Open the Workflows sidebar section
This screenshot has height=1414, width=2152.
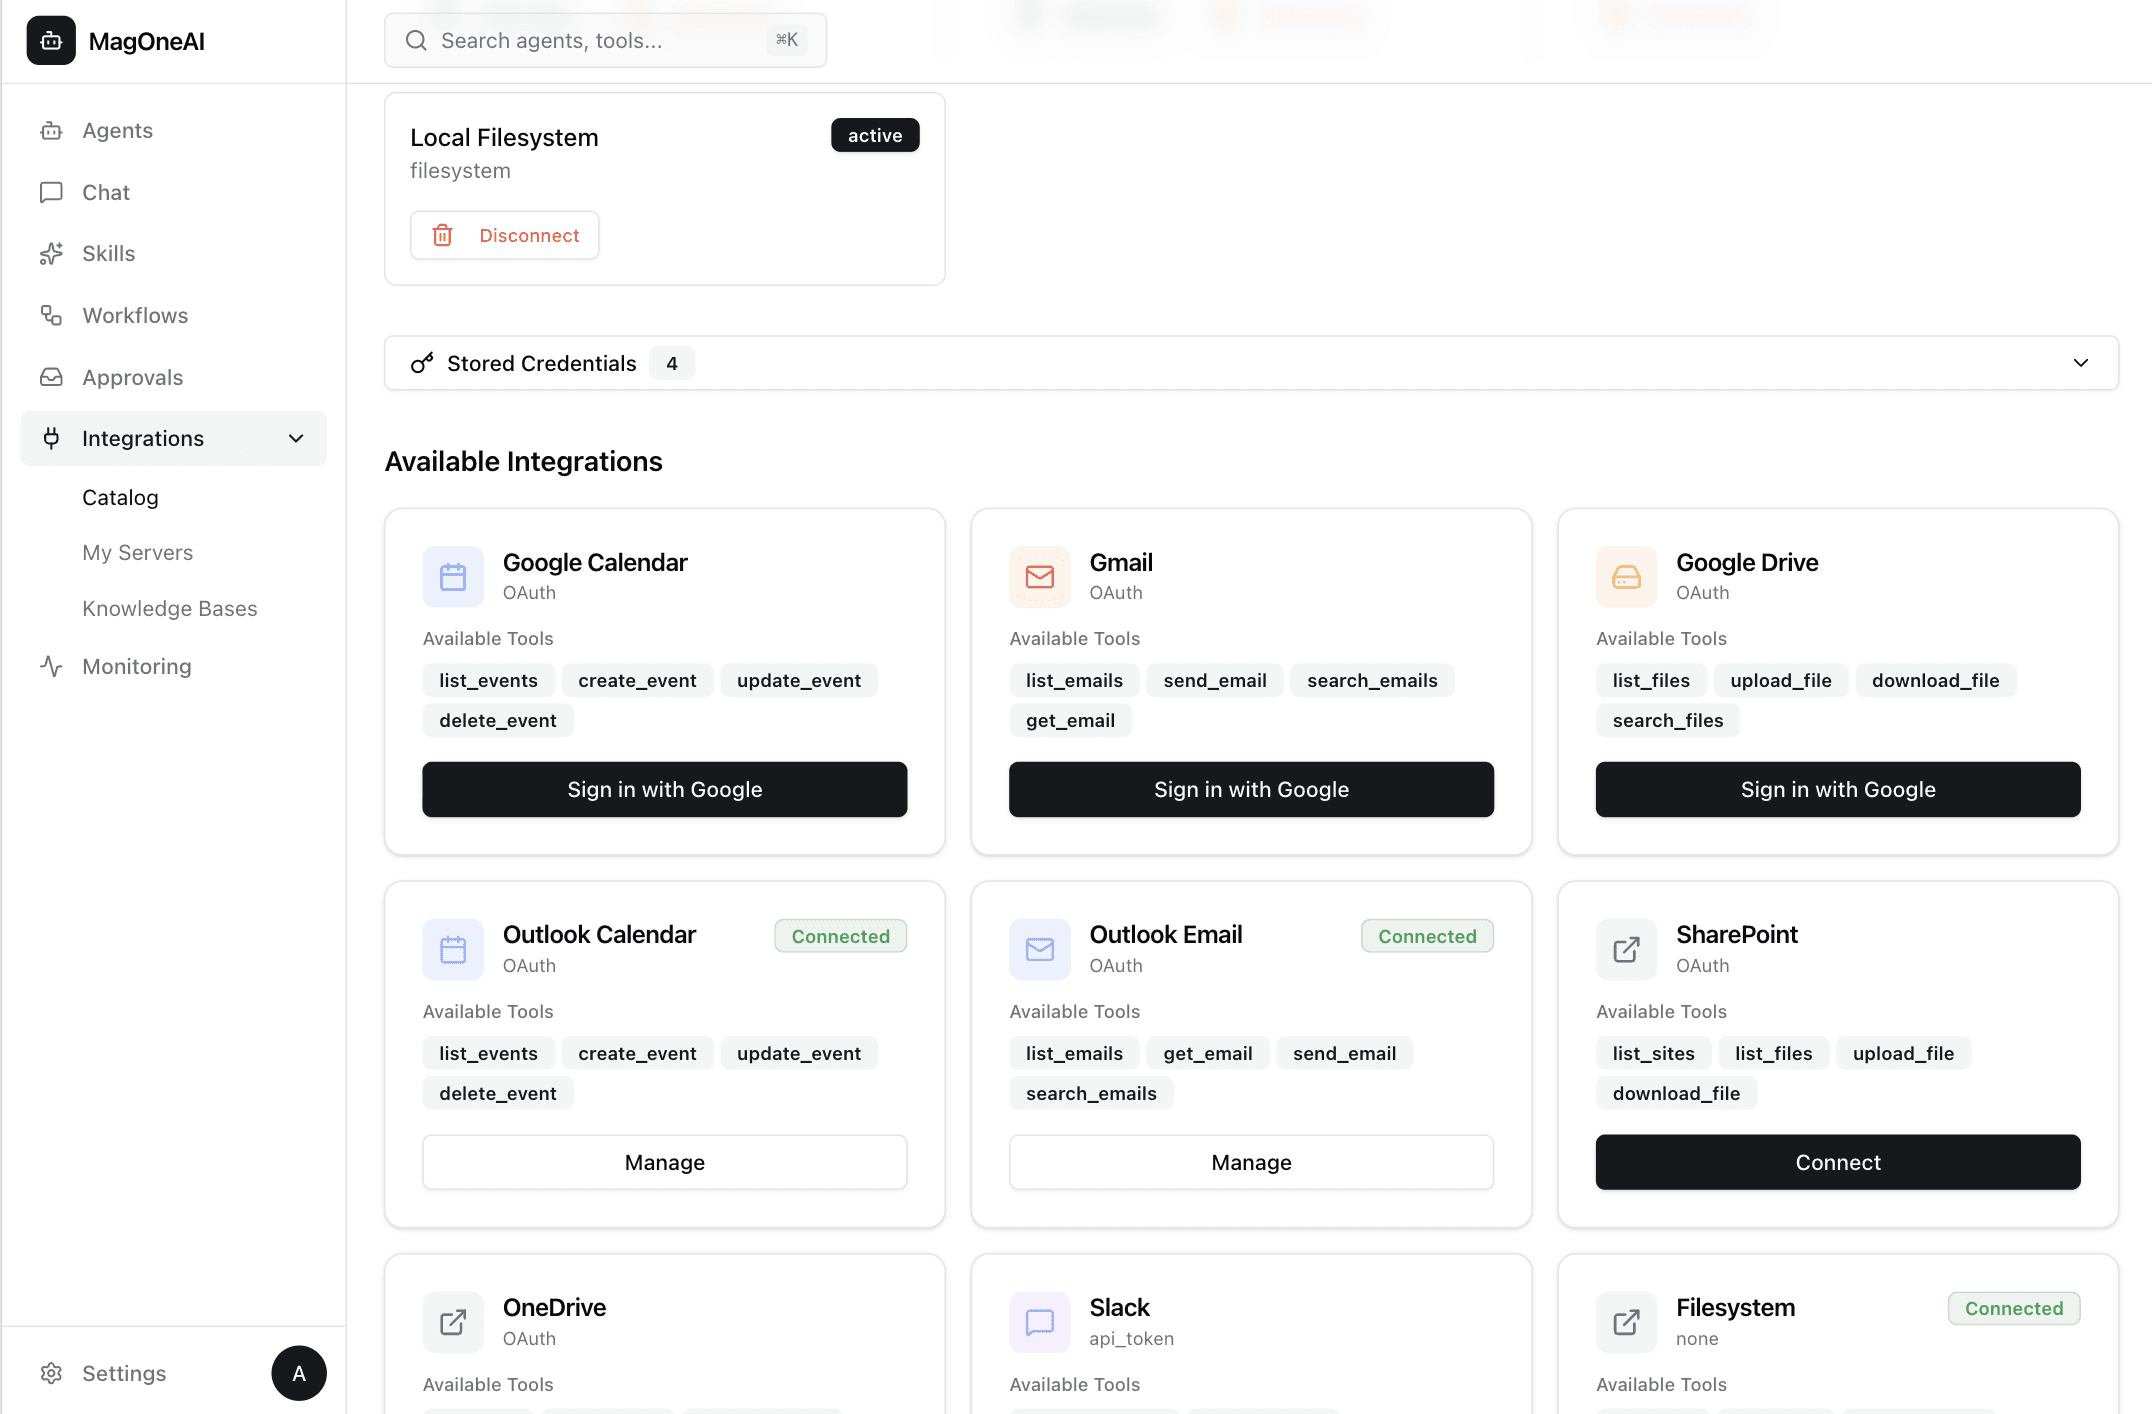[135, 316]
